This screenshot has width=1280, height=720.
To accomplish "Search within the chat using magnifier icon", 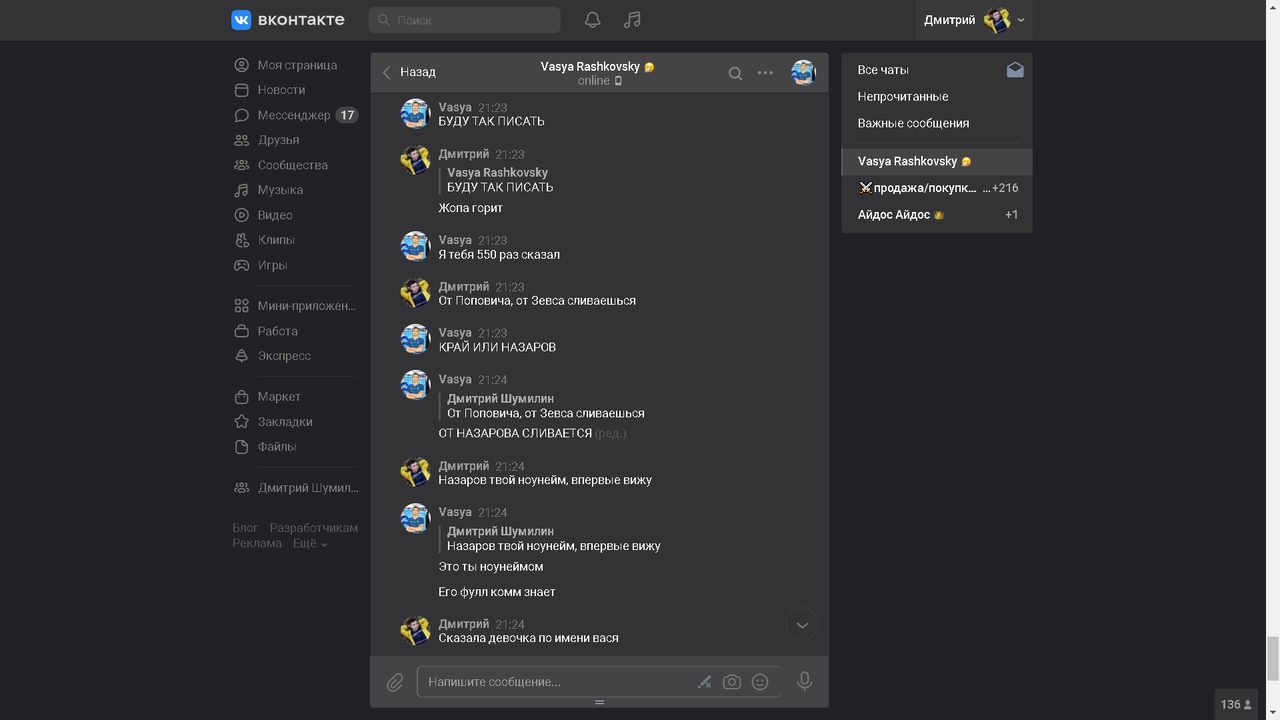I will (735, 73).
